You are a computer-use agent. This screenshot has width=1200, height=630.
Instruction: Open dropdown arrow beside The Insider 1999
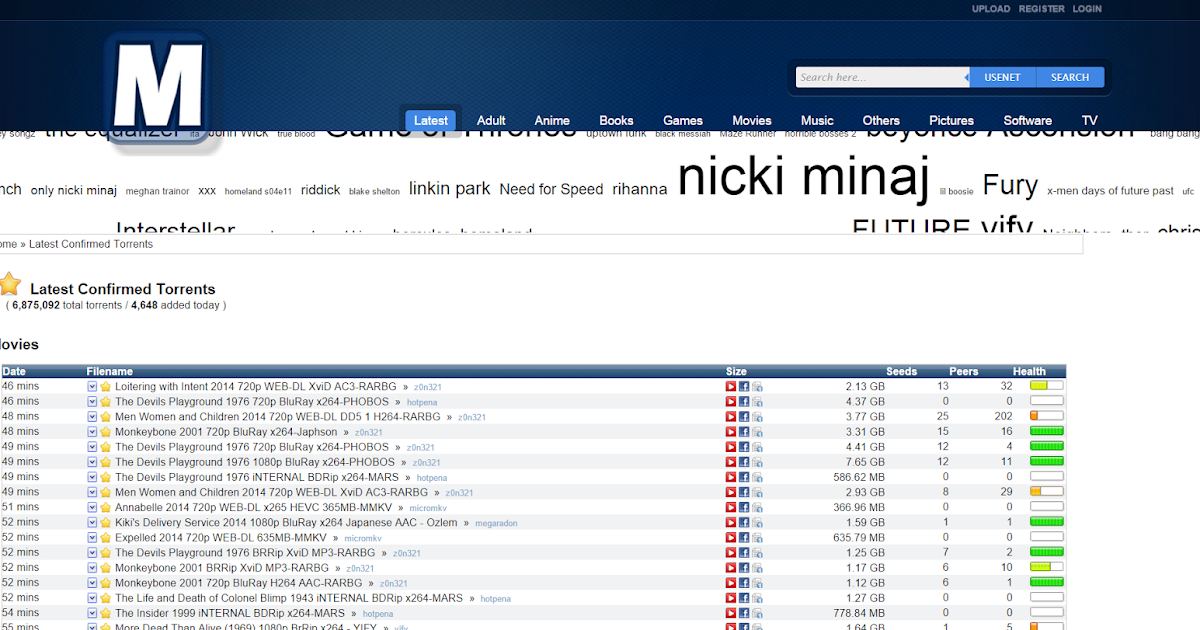[93, 613]
